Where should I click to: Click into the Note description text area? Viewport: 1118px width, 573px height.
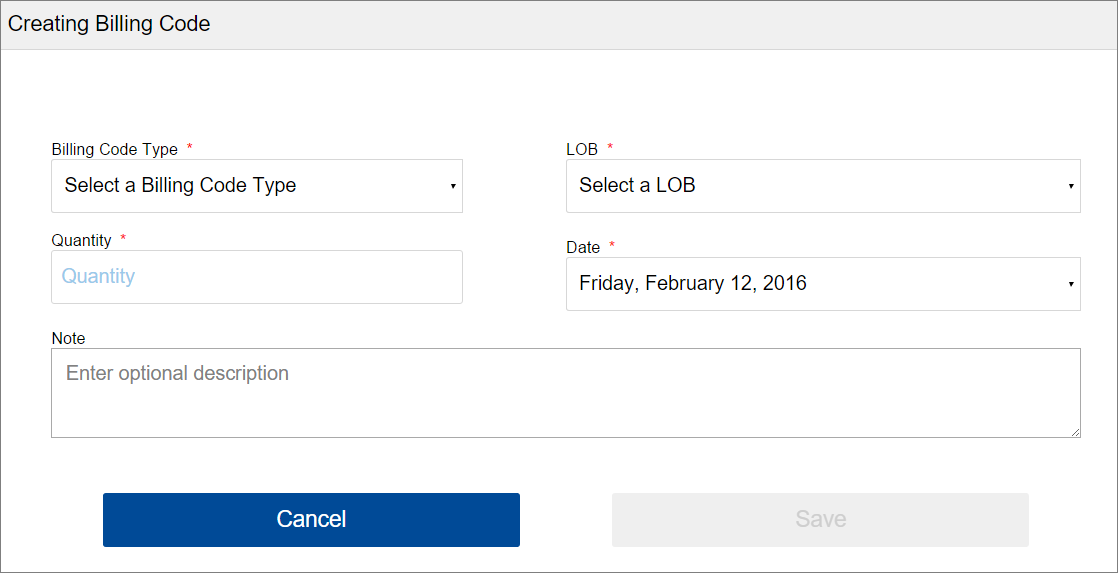point(565,393)
